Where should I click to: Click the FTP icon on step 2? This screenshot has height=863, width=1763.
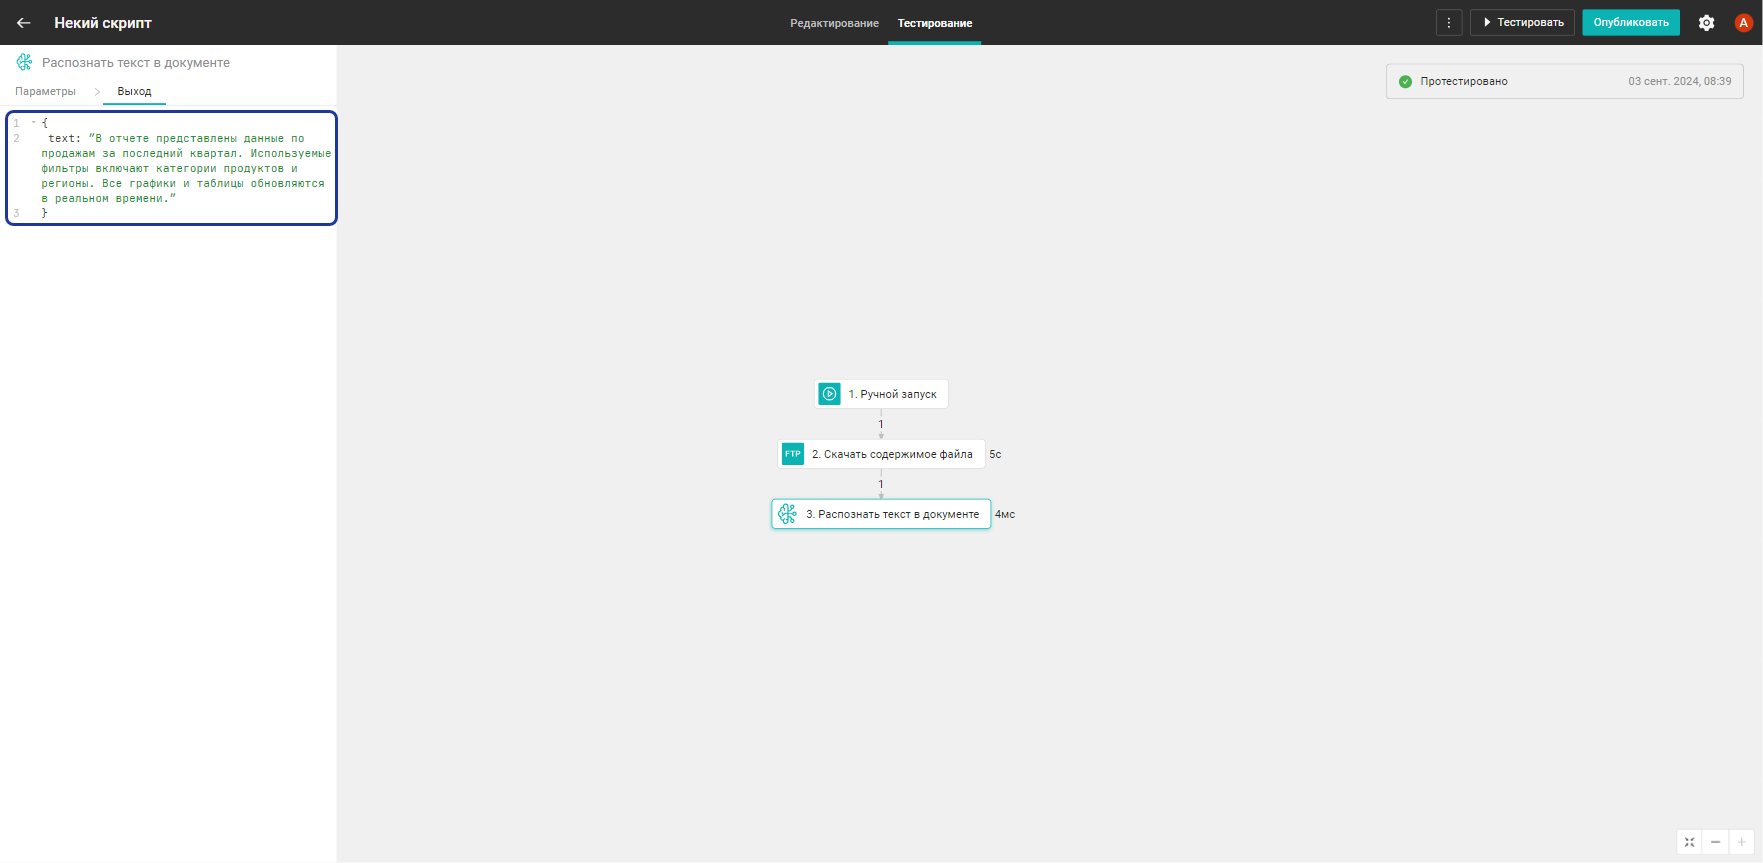pyautogui.click(x=793, y=454)
